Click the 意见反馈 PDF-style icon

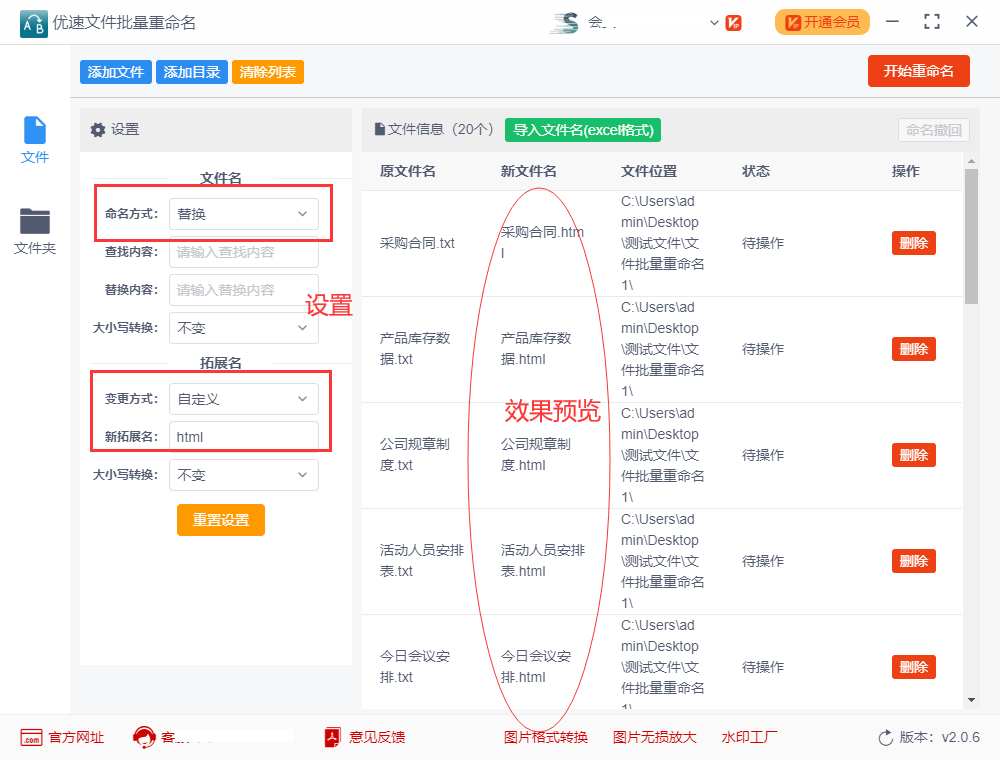pos(332,738)
